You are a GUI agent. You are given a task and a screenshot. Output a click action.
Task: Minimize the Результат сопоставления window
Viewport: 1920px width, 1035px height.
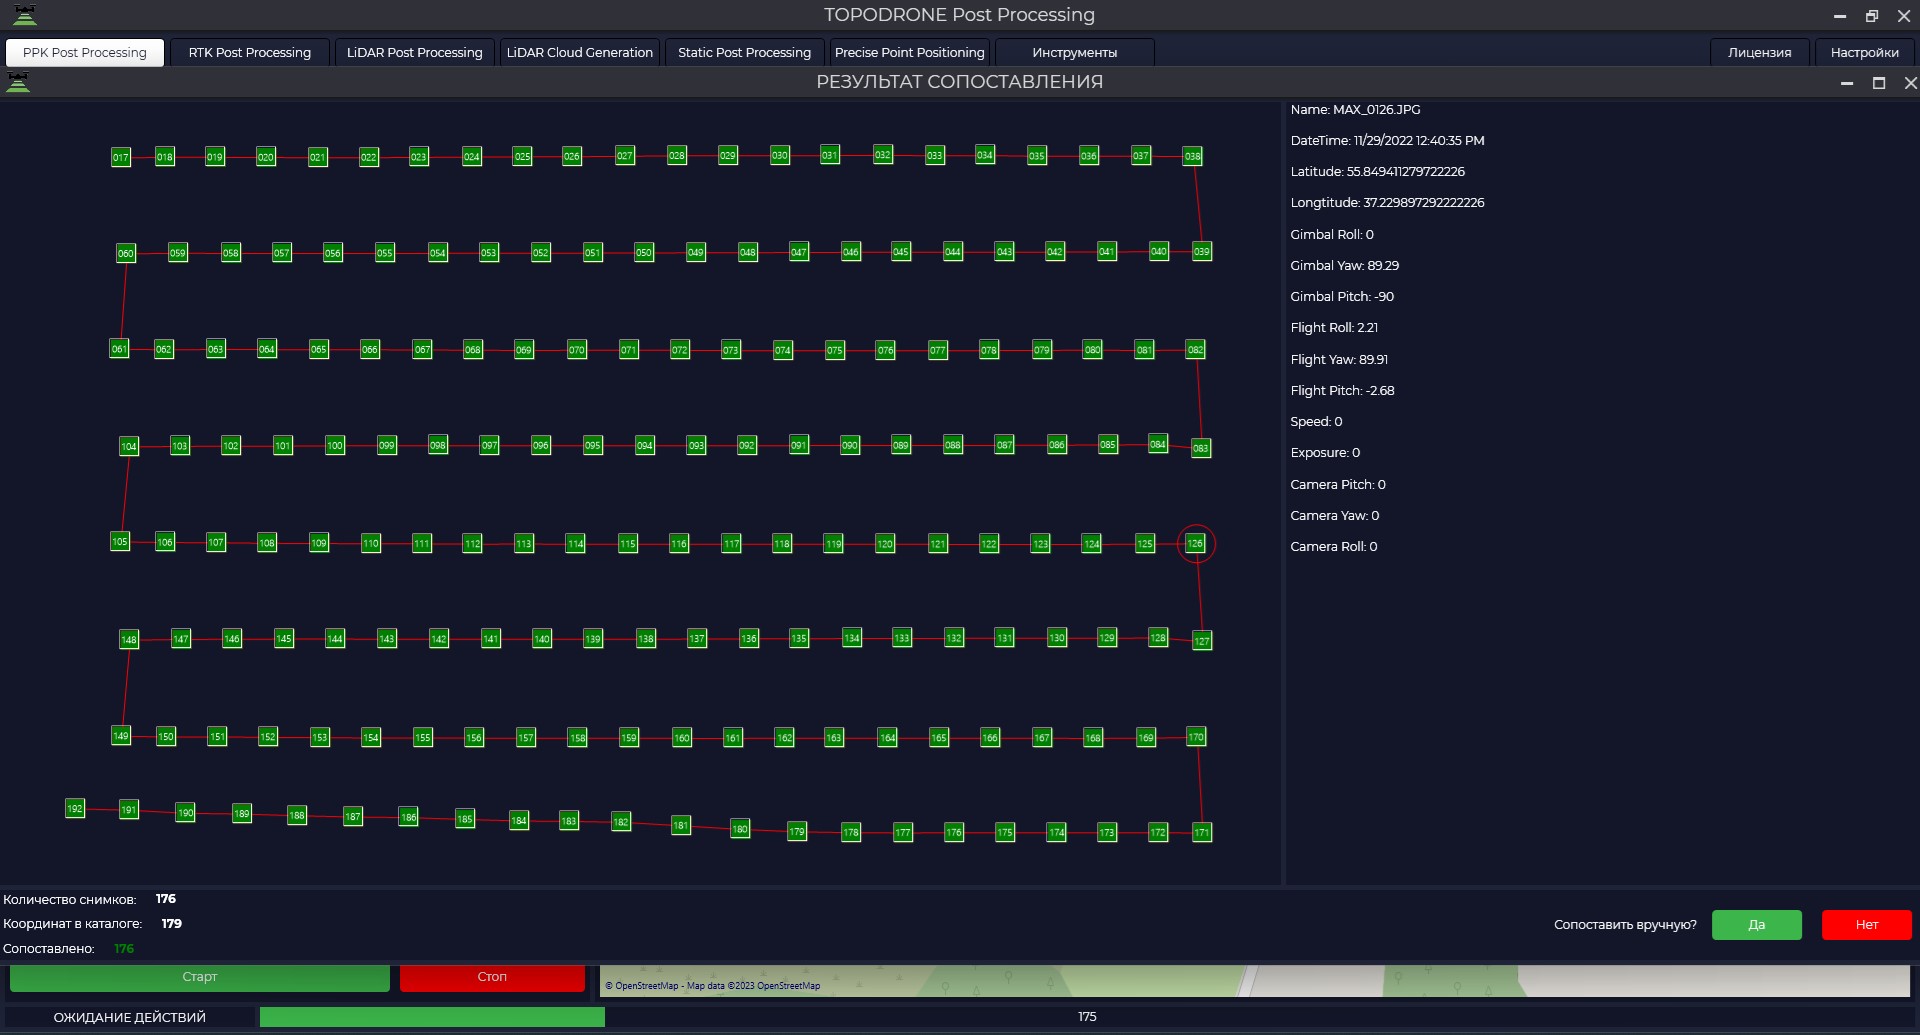tap(1847, 83)
